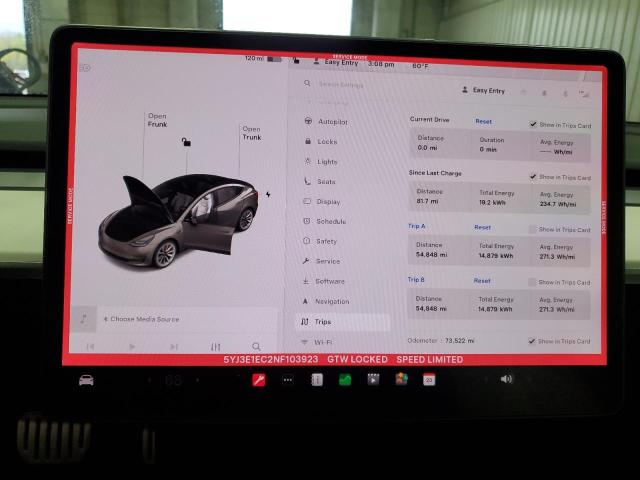This screenshot has width=640, height=480.
Task: Open the three-dots app launcher
Action: 288,380
